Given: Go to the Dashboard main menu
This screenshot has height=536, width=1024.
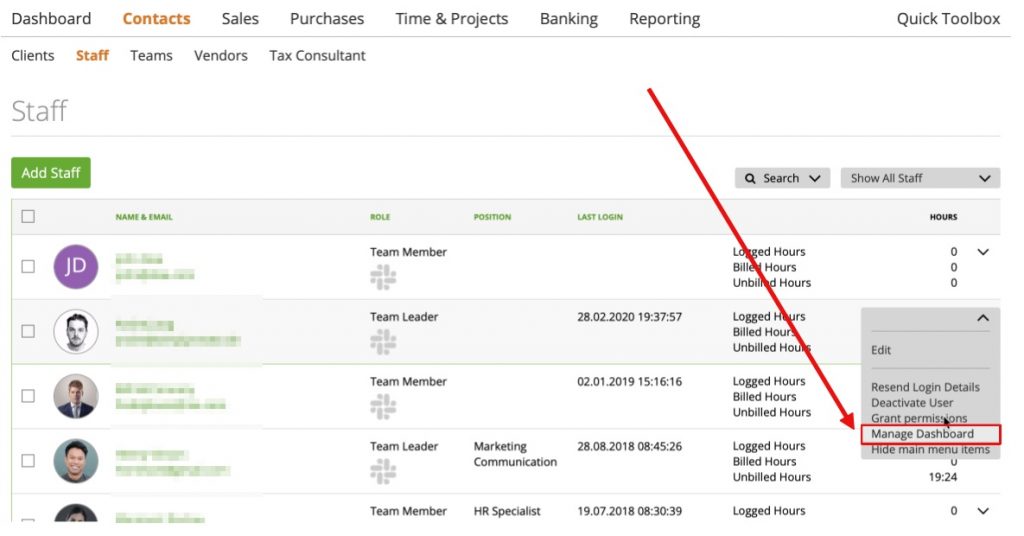Looking at the screenshot, I should click(52, 19).
